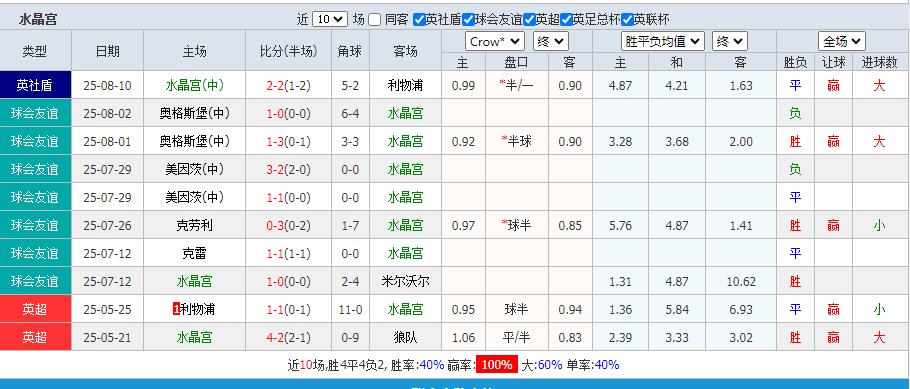Image resolution: width=910 pixels, height=389 pixels.
Task: Click the 10.62 away odds value
Action: (741, 282)
